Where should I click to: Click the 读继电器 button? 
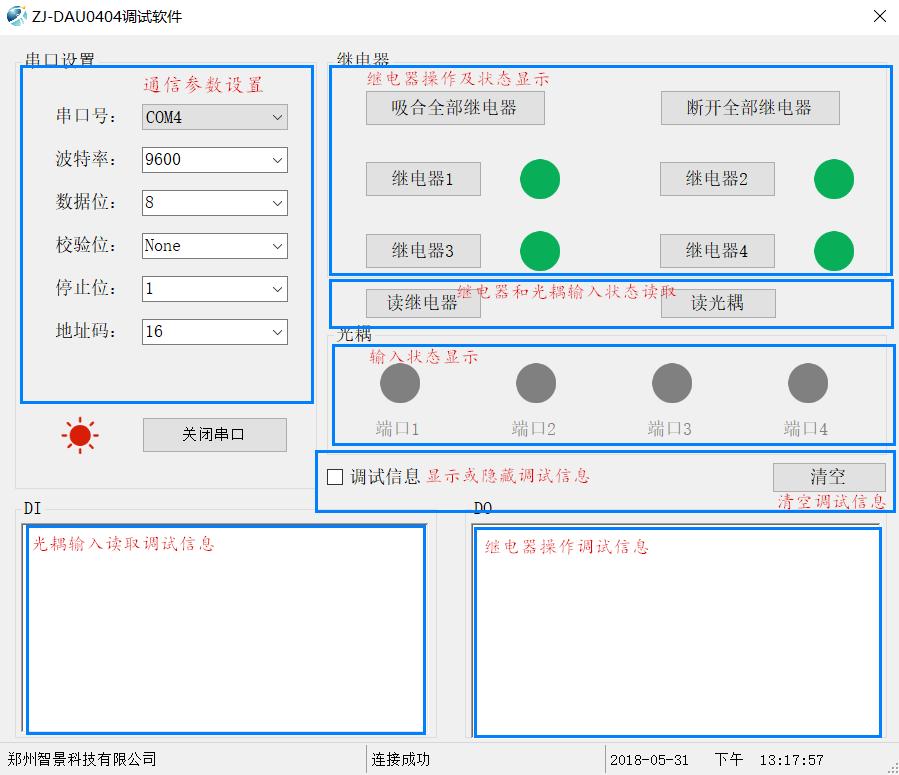(x=423, y=303)
